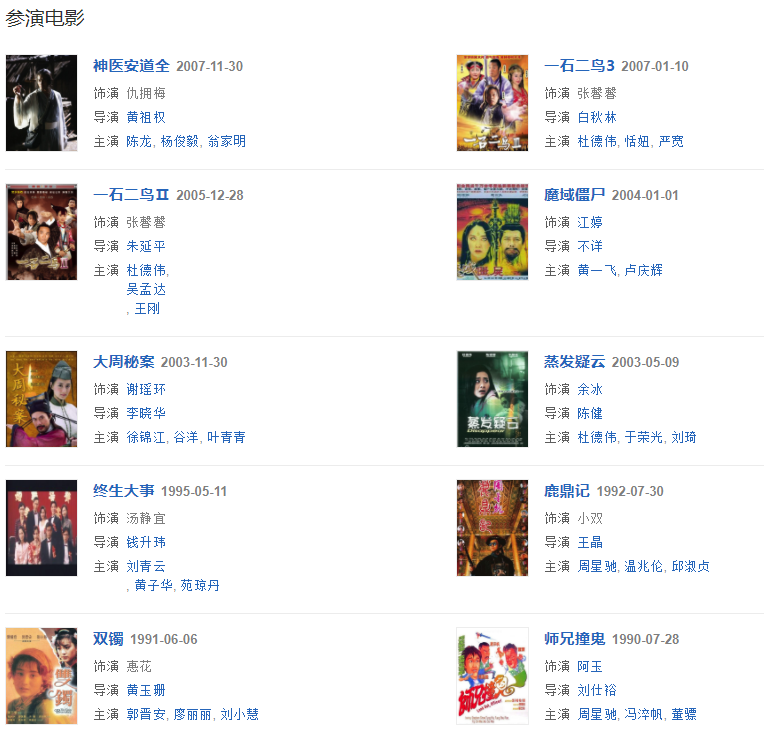764x732 pixels.
Task: Click the 一石二鸟Ⅱ title link
Action: (131, 195)
